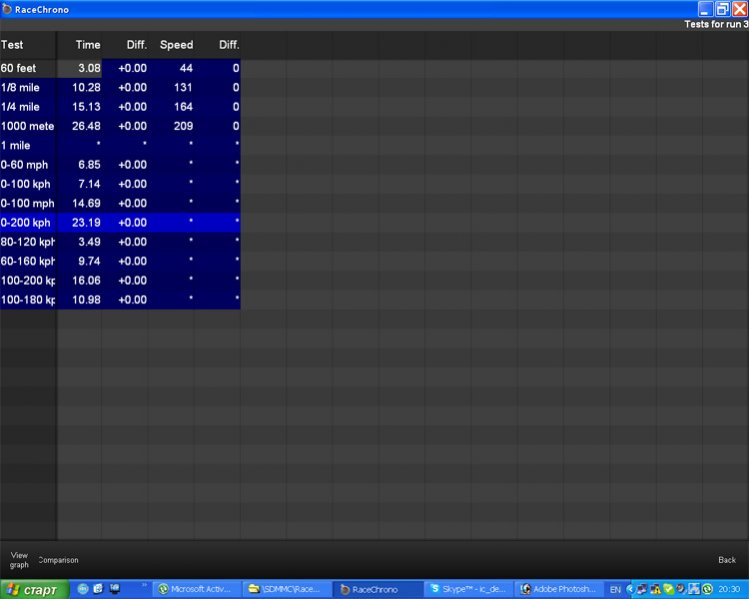This screenshot has height=599, width=749.
Task: Click the RaceChrono taskbar button
Action: 377,589
